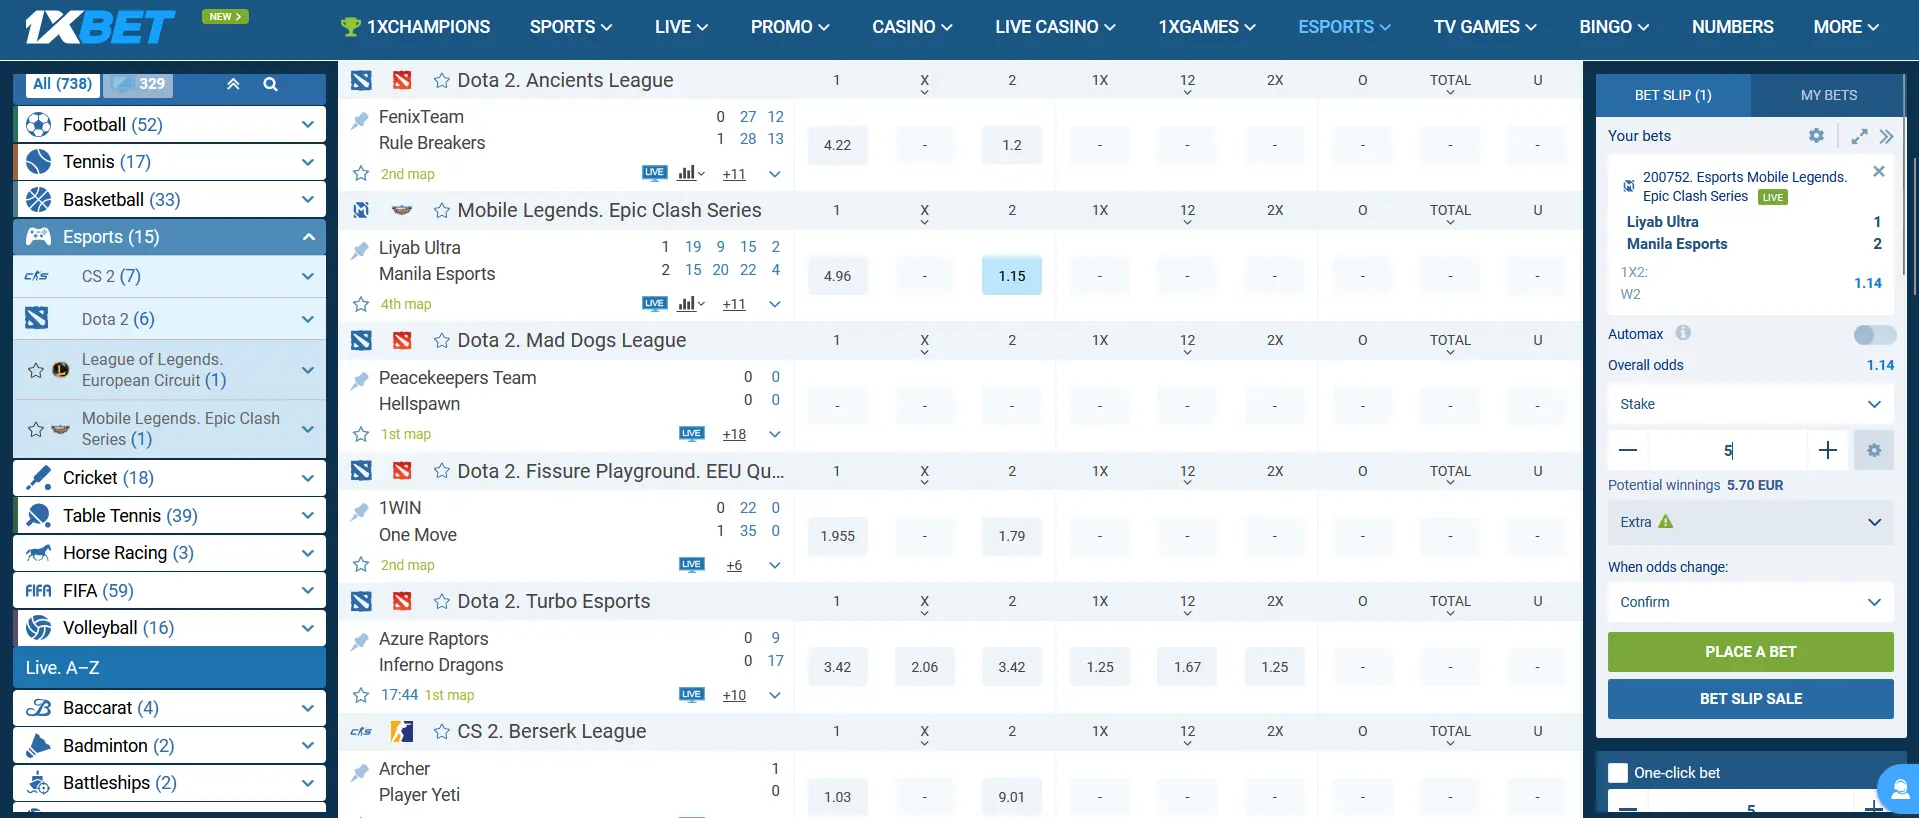
Task: Open bet slip settings gear icon
Action: click(x=1816, y=135)
